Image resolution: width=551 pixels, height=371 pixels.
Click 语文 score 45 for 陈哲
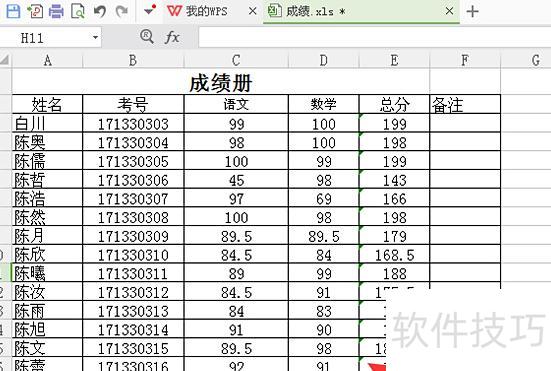click(x=236, y=180)
